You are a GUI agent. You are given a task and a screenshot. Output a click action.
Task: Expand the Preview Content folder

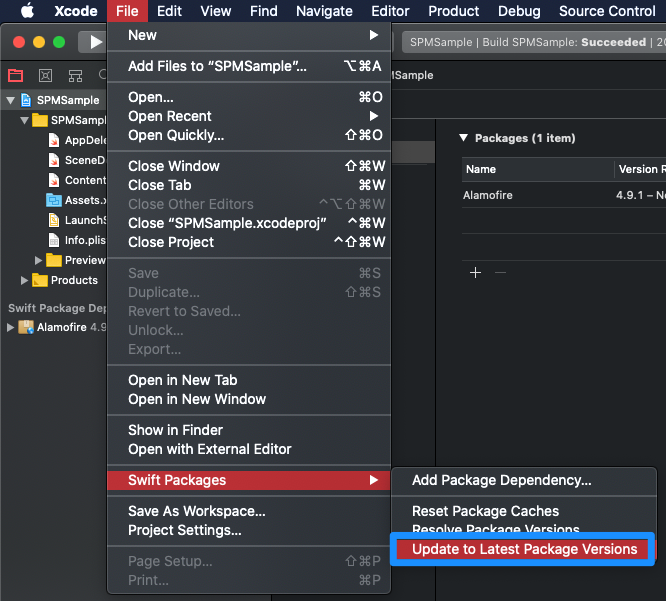click(38, 260)
